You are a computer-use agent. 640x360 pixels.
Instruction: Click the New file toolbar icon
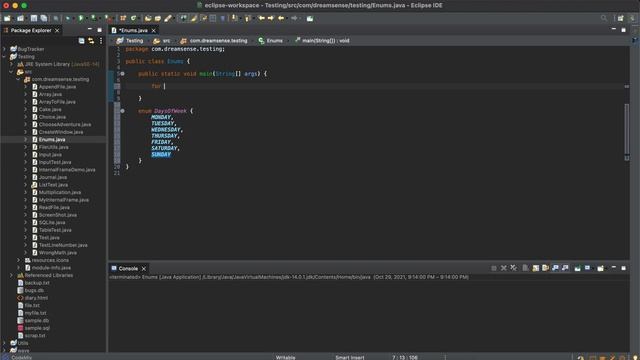[x=7, y=18]
